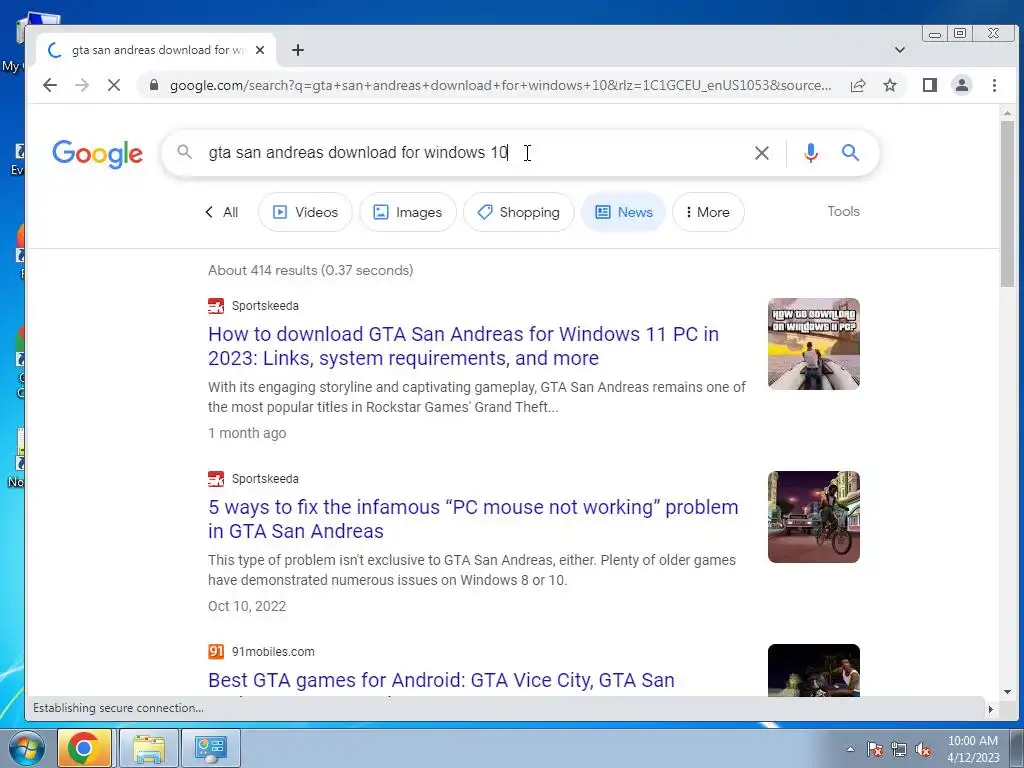
Task: Click scrollbar down arrow
Action: 1007,692
